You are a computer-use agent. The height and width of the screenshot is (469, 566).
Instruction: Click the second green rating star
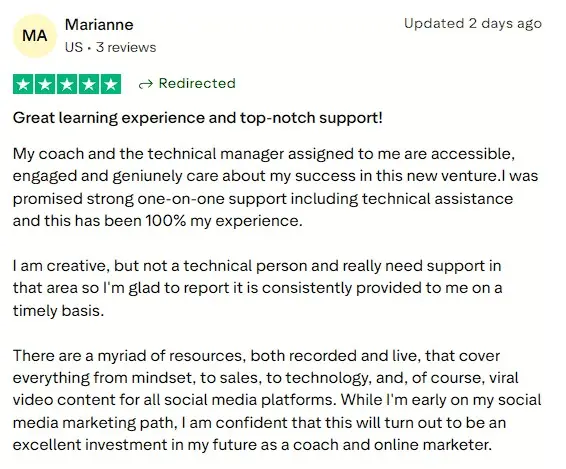coord(45,84)
